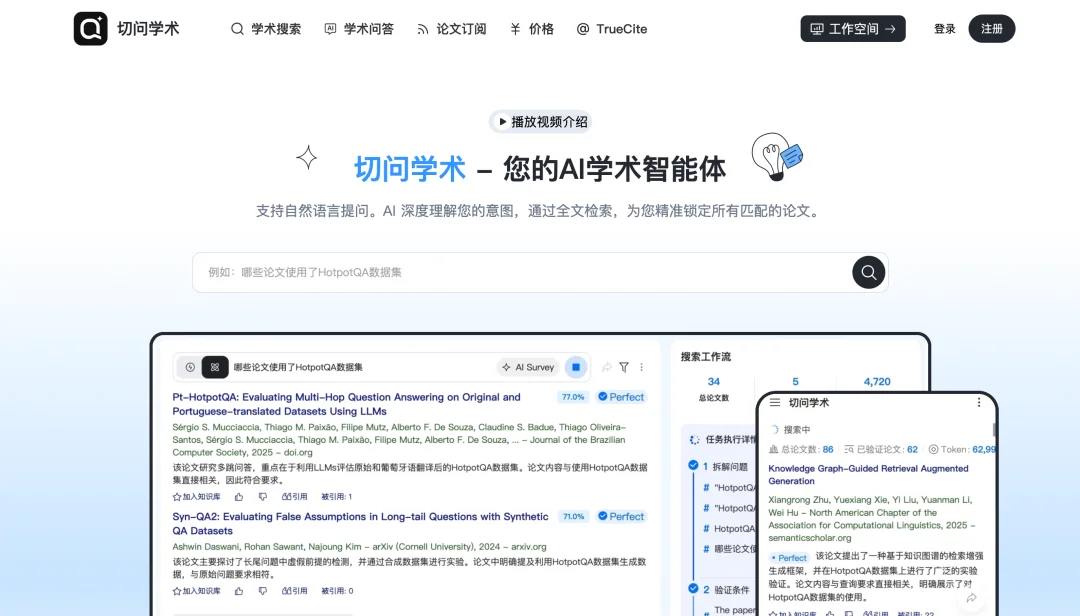Screen dimensions: 1080x616
Task: Click the citation 引用 icon under Syn-QA2 paper
Action: tap(295, 590)
